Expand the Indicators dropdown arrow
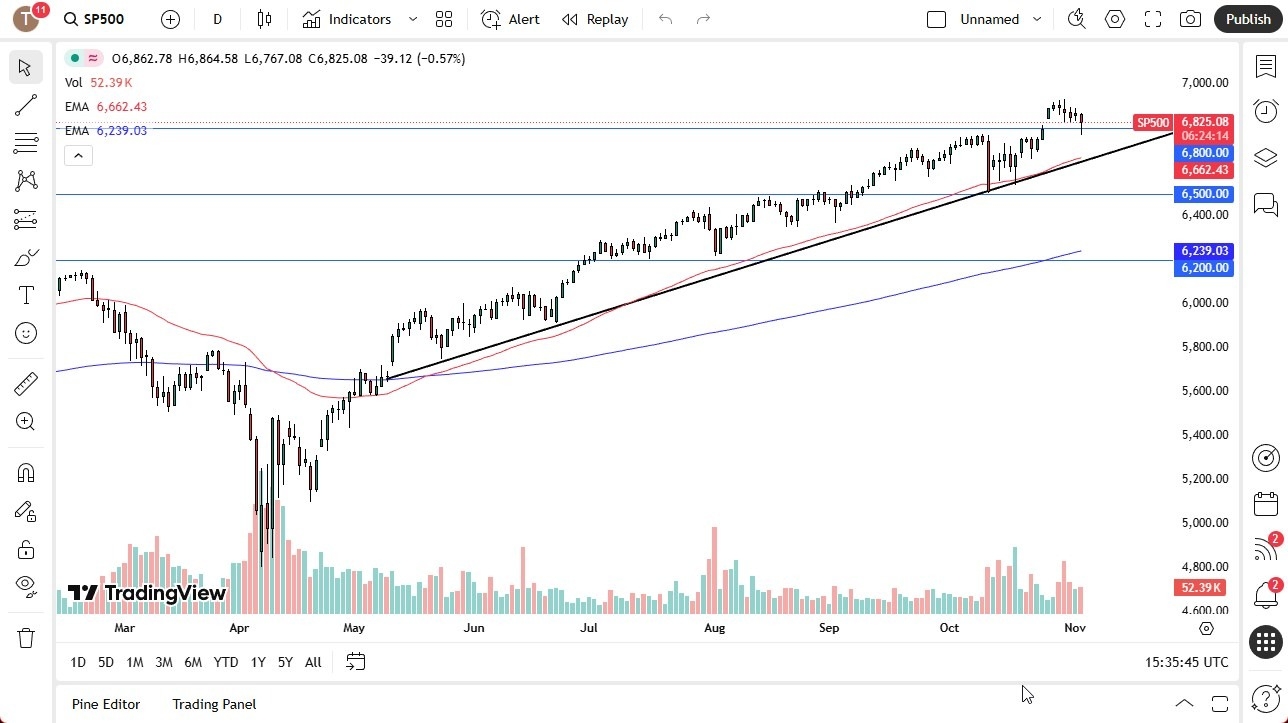Viewport: 1288px width, 723px height. tap(412, 18)
